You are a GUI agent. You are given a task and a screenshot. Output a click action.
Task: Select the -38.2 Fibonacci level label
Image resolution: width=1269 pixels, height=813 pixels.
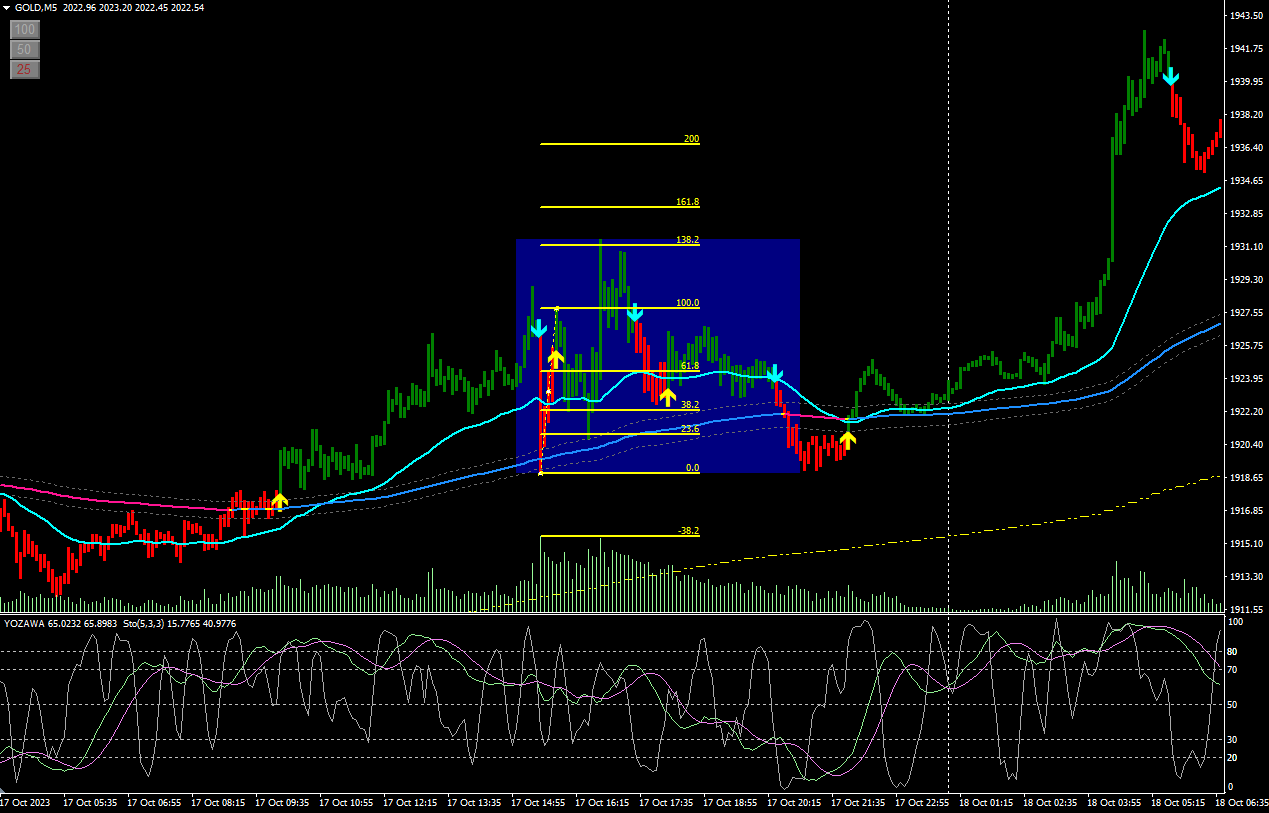(x=687, y=531)
